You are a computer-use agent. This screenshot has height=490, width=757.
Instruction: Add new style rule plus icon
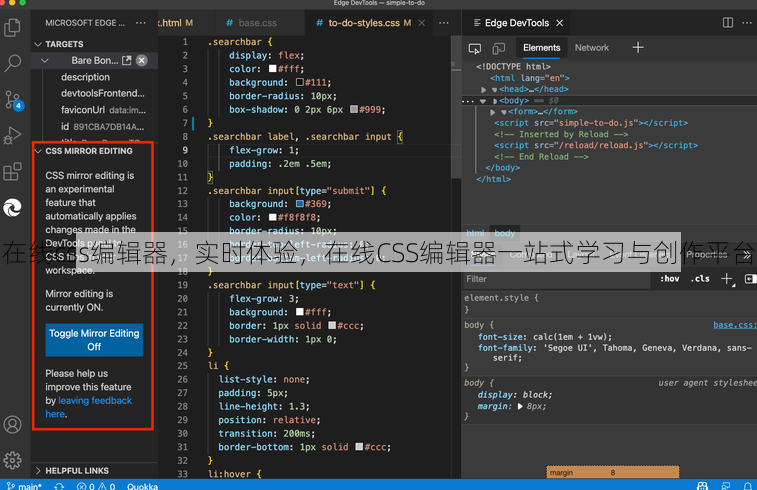click(727, 279)
